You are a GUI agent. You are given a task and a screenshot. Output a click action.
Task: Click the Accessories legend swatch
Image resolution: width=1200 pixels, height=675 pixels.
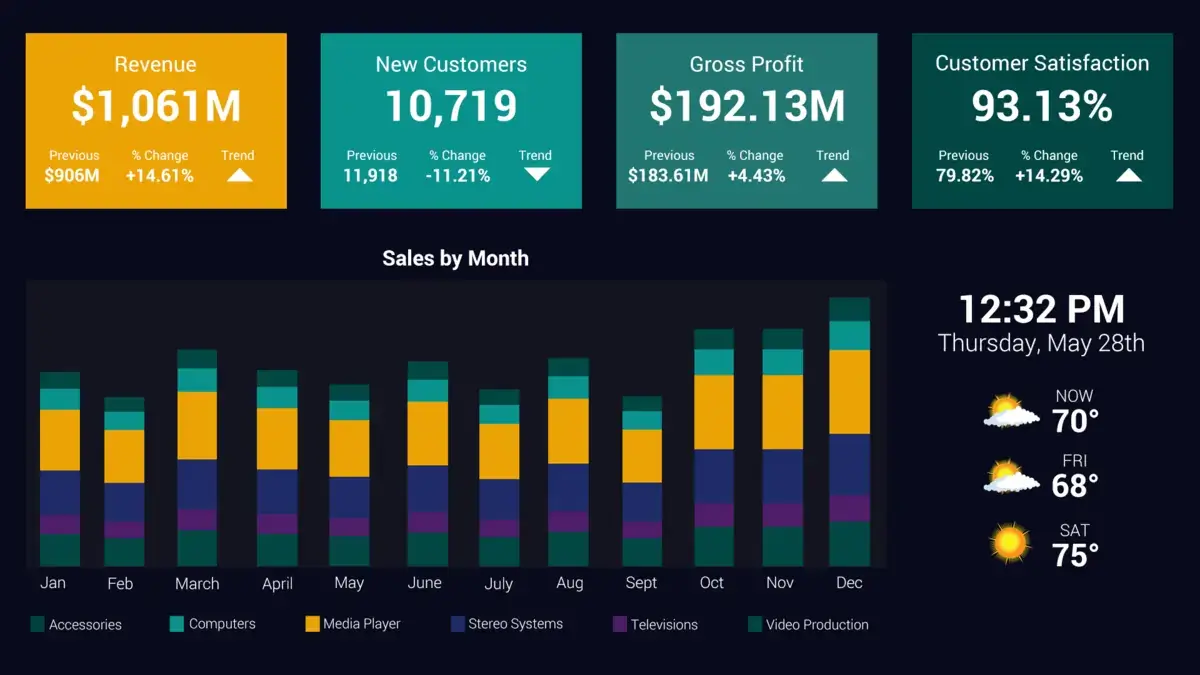coord(38,624)
